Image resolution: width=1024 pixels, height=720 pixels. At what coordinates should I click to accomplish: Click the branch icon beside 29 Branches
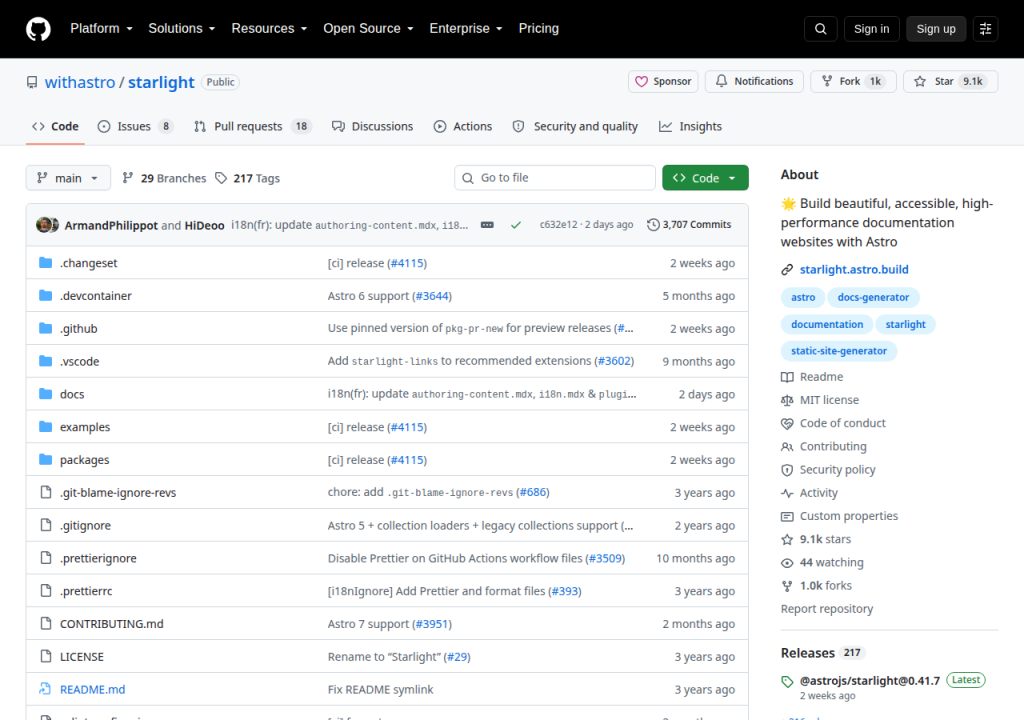click(128, 178)
